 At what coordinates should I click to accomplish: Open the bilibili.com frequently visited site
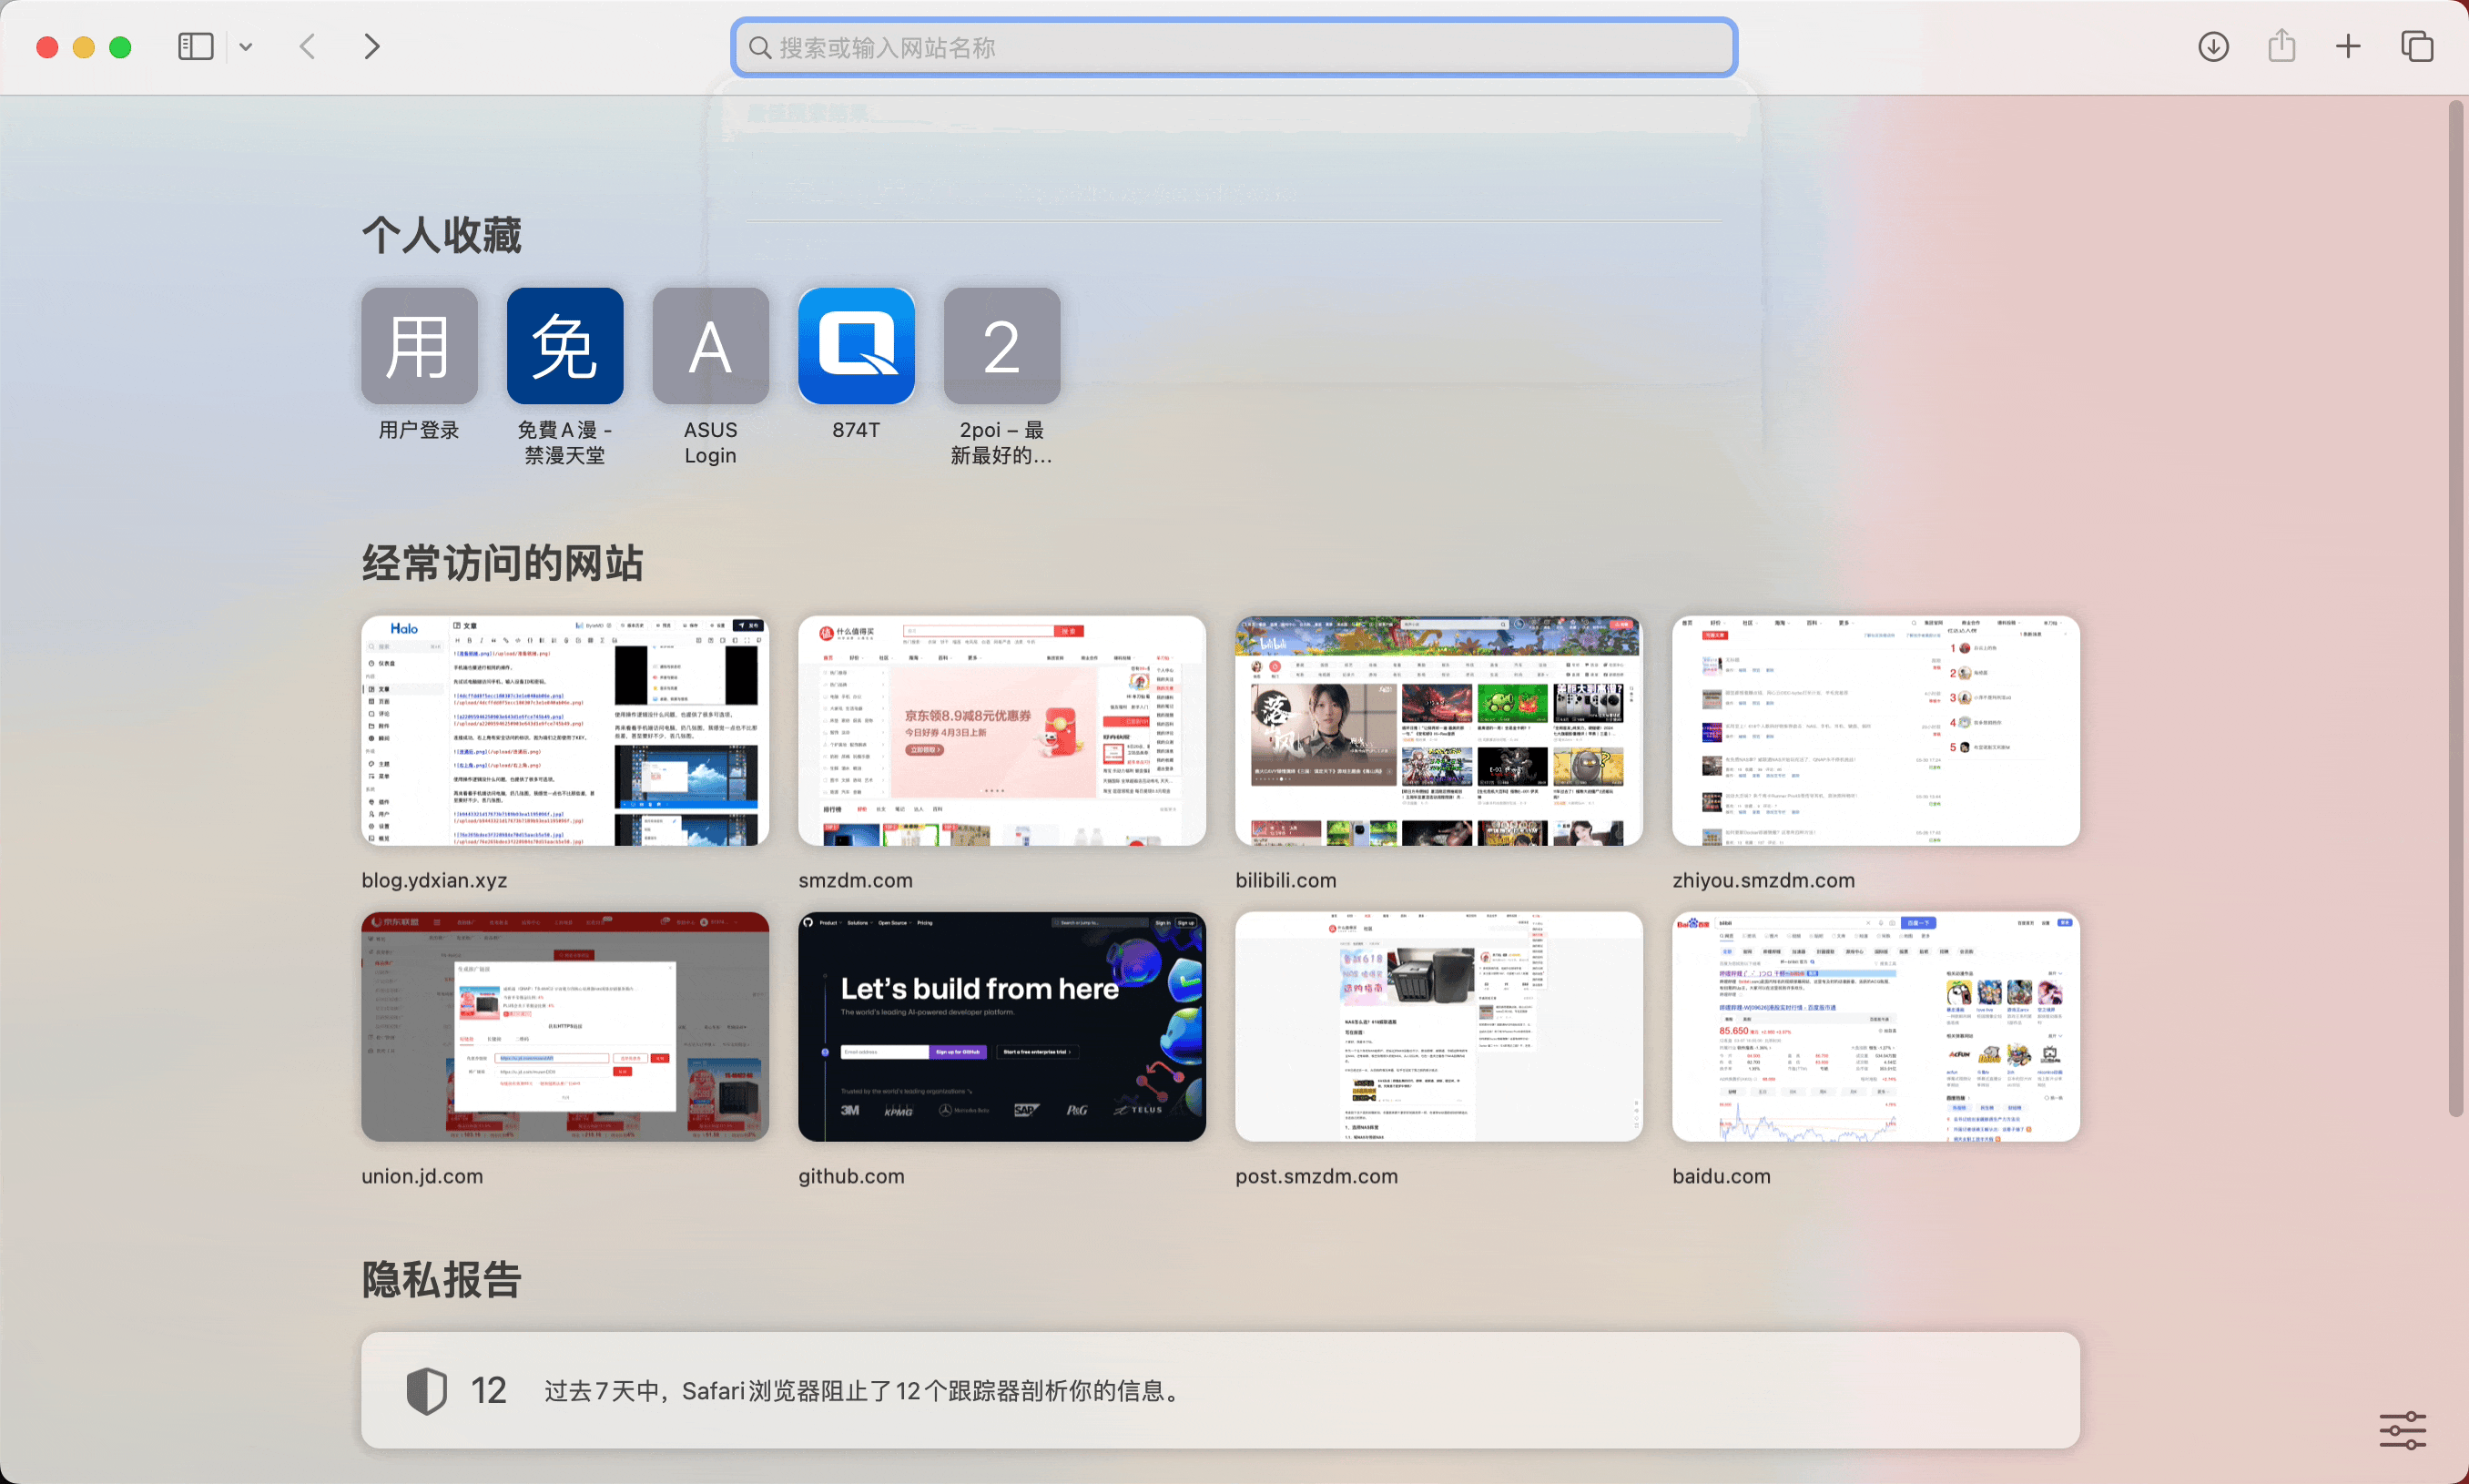[1437, 730]
